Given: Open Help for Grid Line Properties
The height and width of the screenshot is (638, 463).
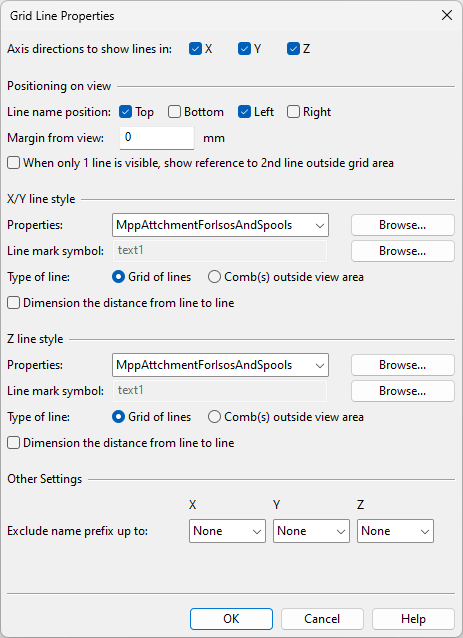Looking at the screenshot, I should click(x=413, y=619).
